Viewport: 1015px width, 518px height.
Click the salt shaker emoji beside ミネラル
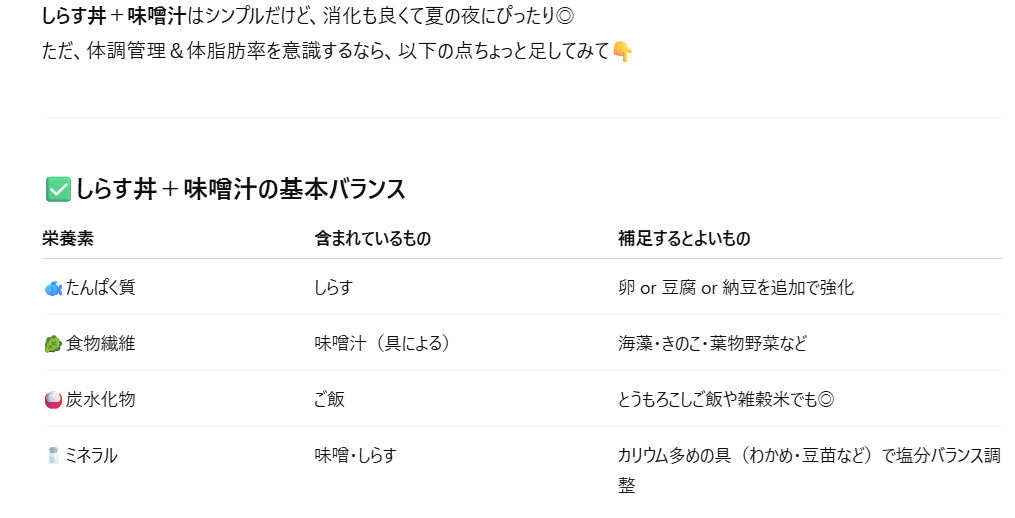53,455
